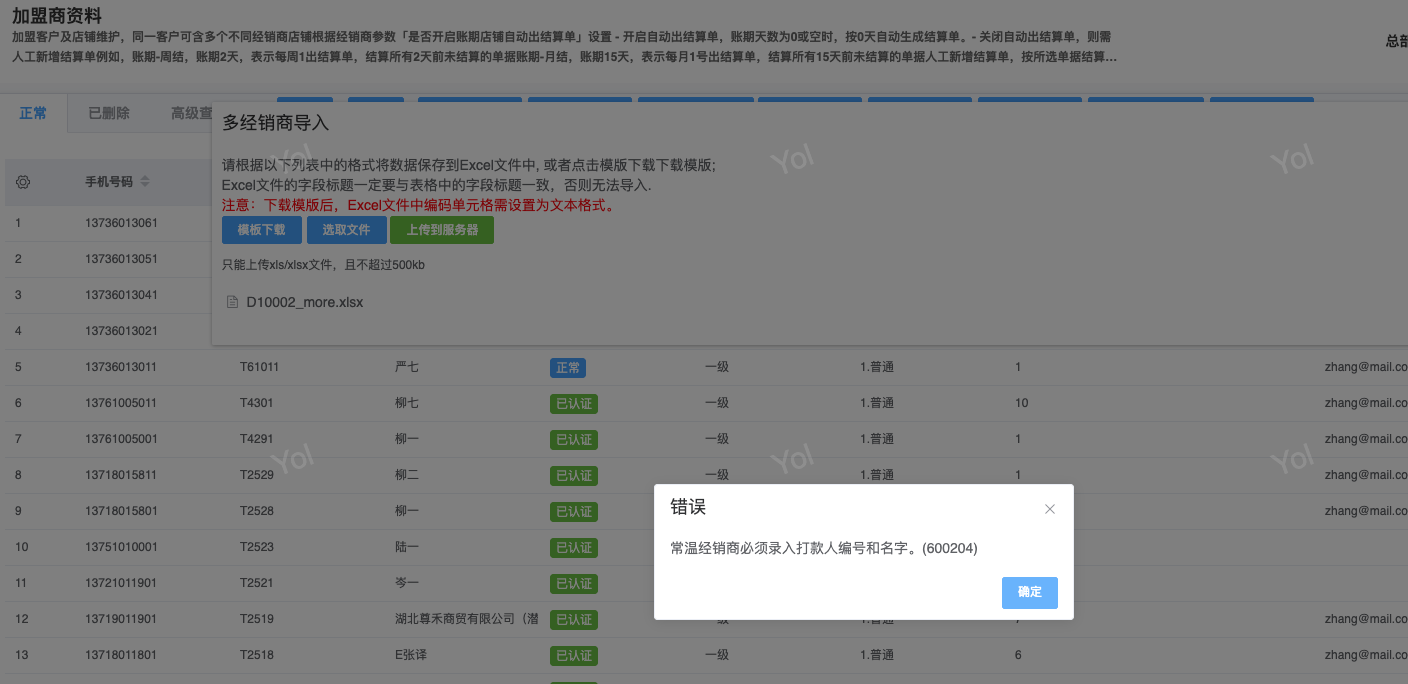Click phone number 13718015811
The image size is (1408, 684).
coord(121,475)
